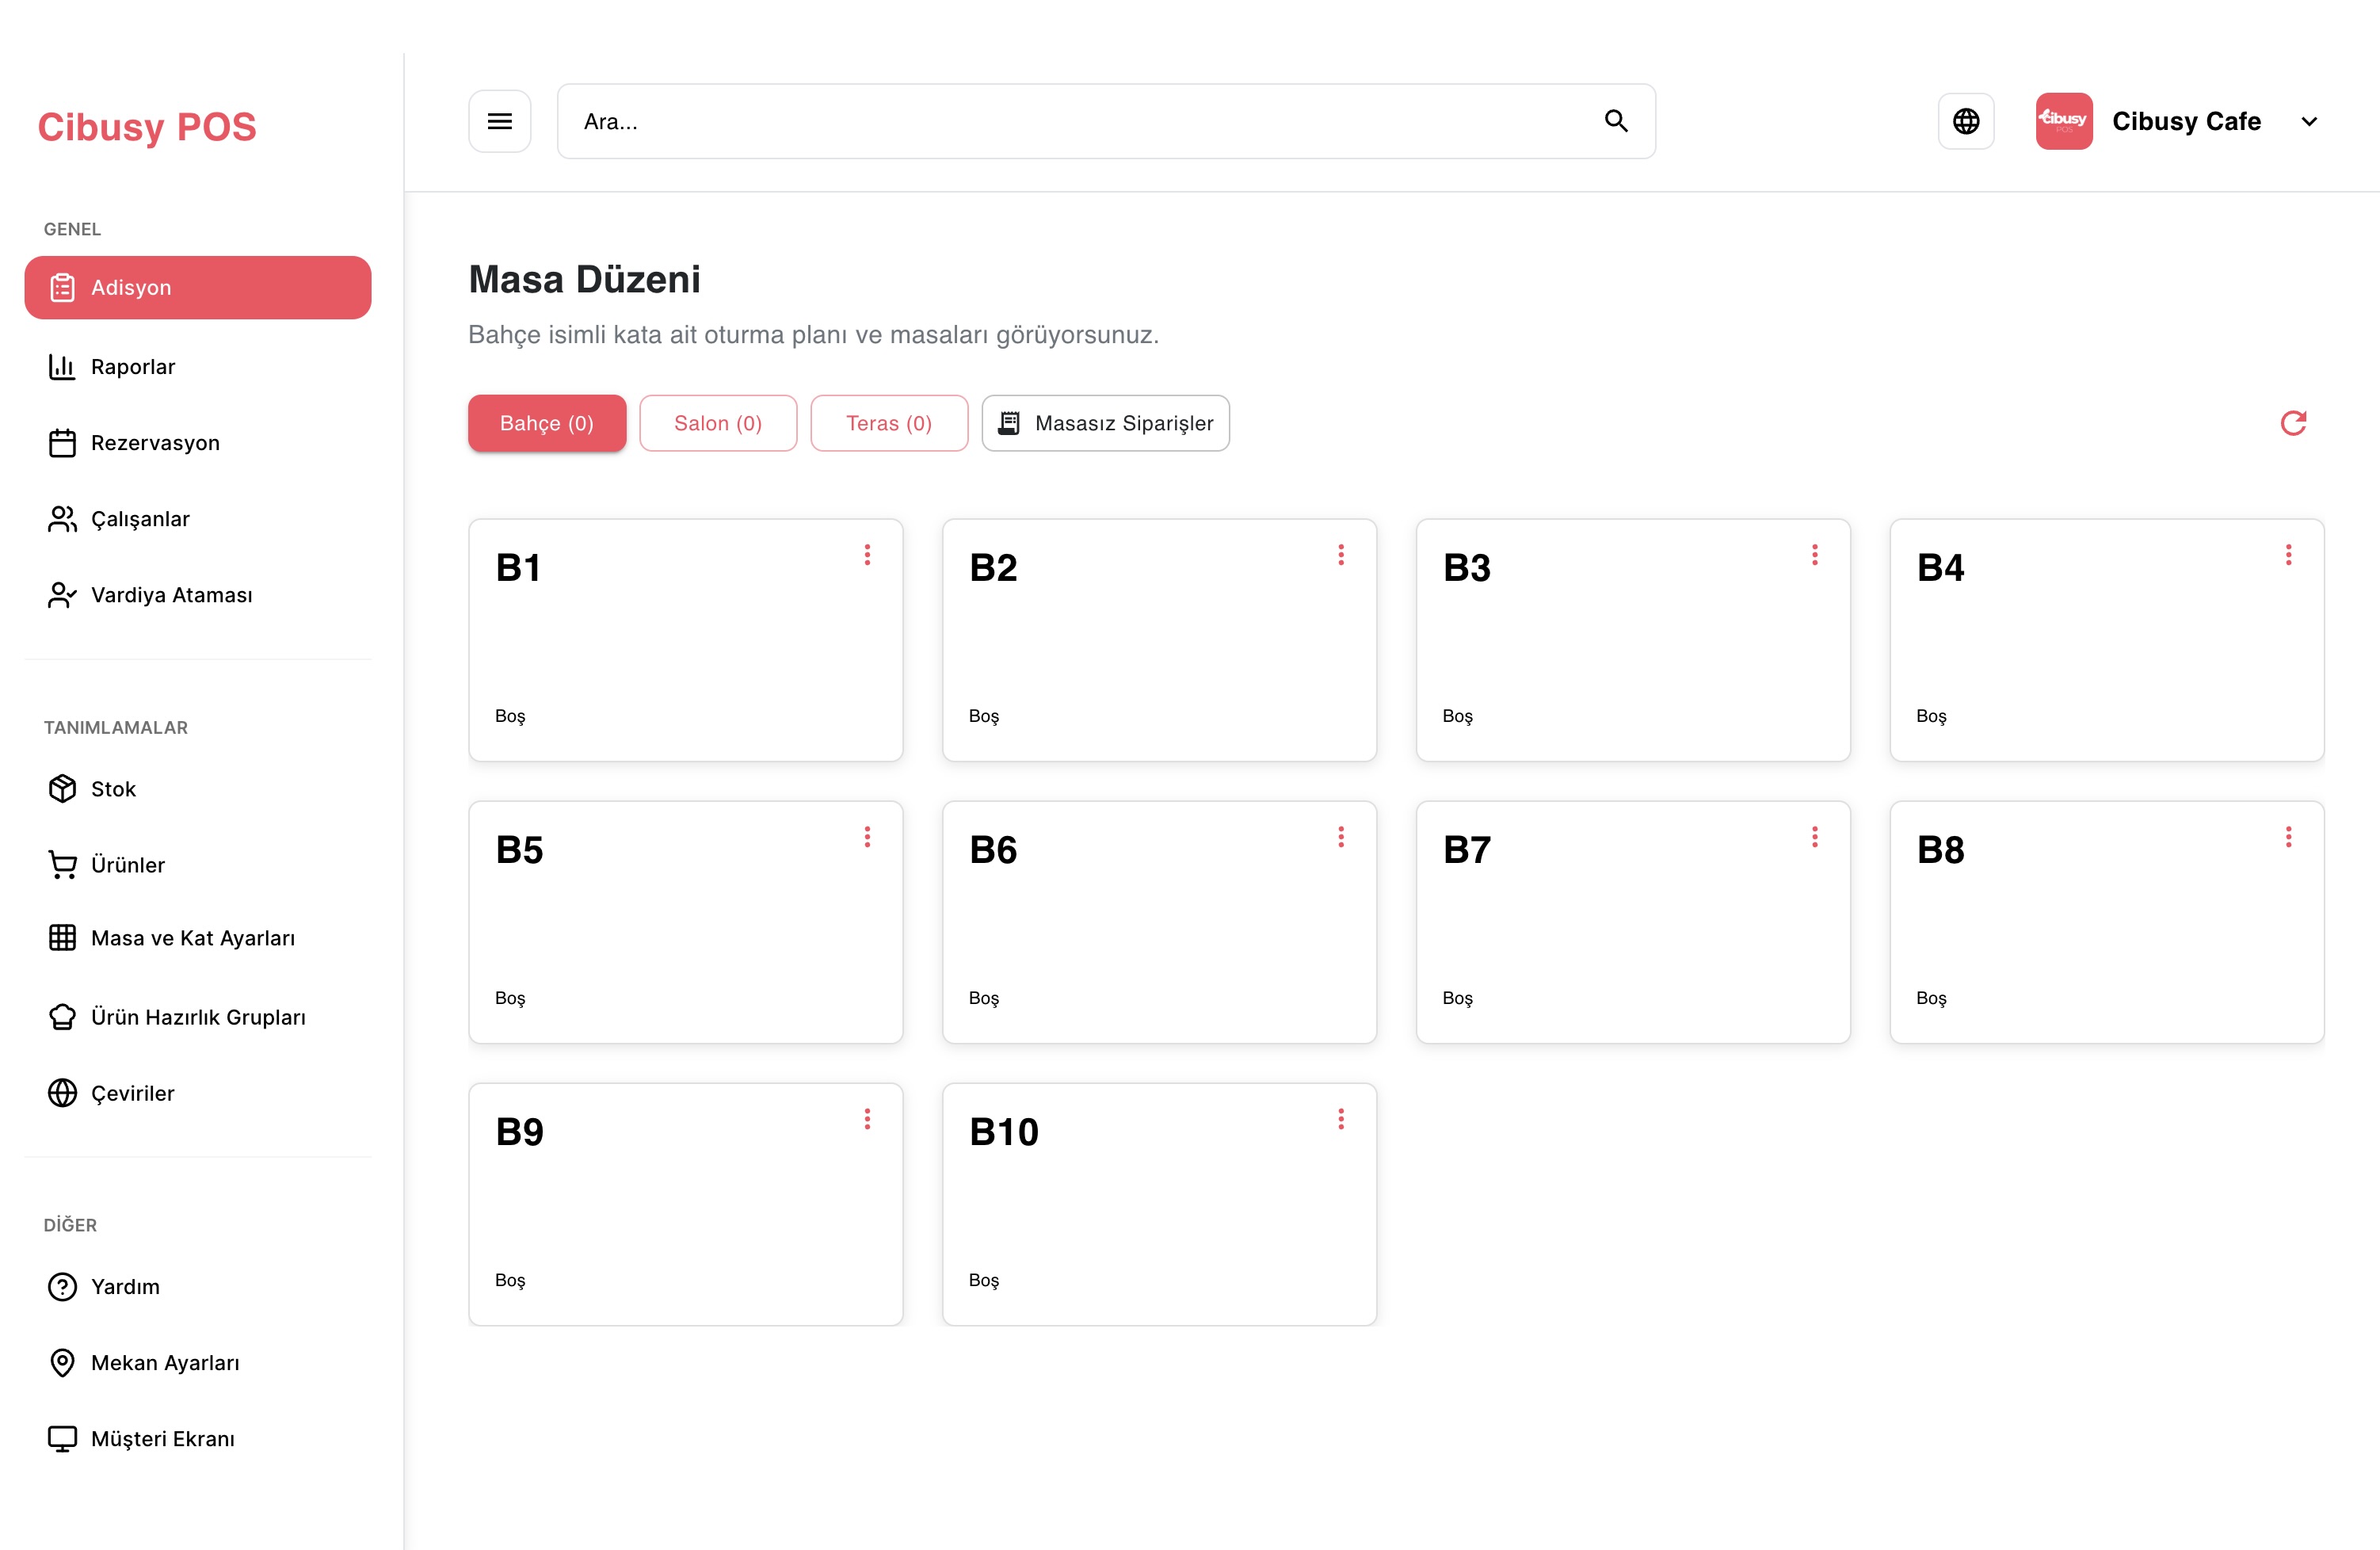Open the language globe icon in header
The image size is (2380, 1550).
1966,121
